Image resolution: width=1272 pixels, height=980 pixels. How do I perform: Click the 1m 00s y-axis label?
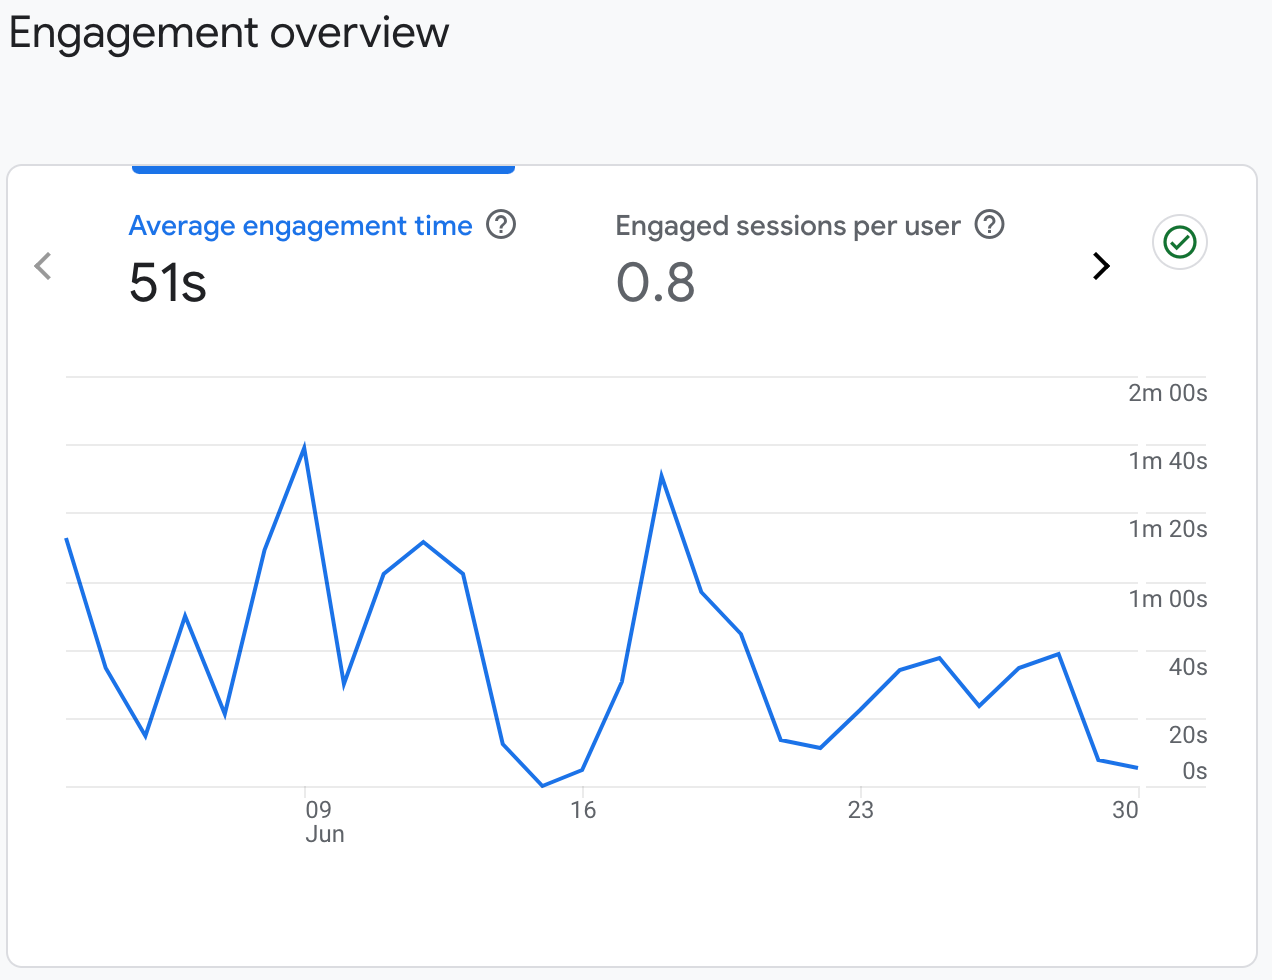click(1167, 599)
